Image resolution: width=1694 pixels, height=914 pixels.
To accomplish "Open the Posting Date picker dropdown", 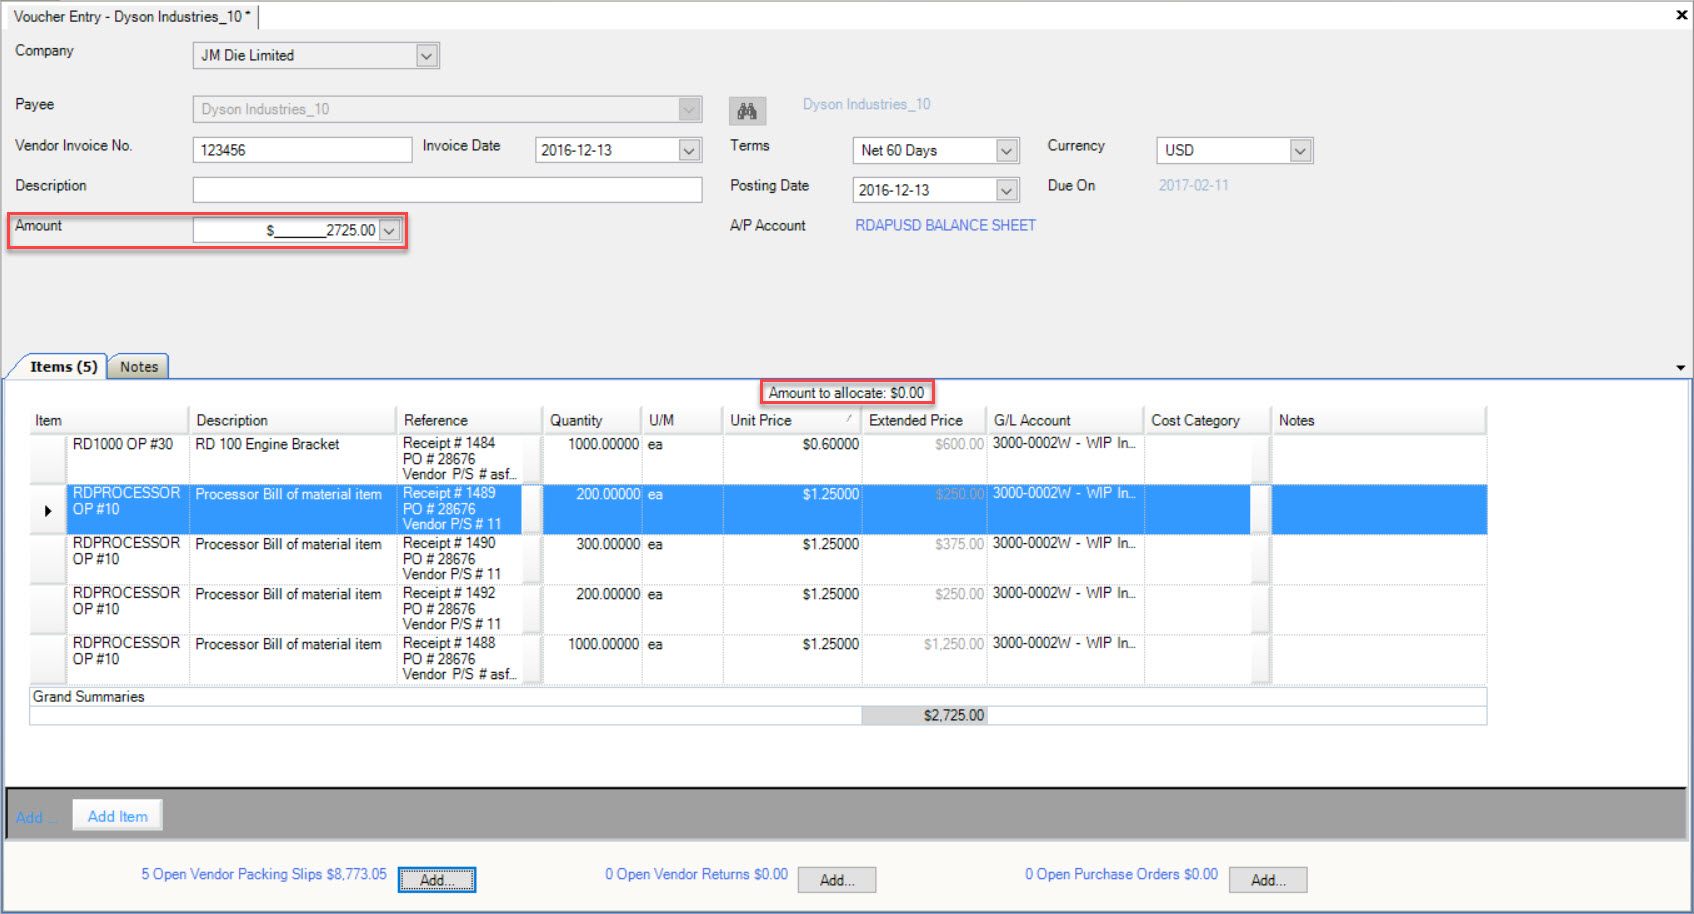I will click(x=1007, y=190).
